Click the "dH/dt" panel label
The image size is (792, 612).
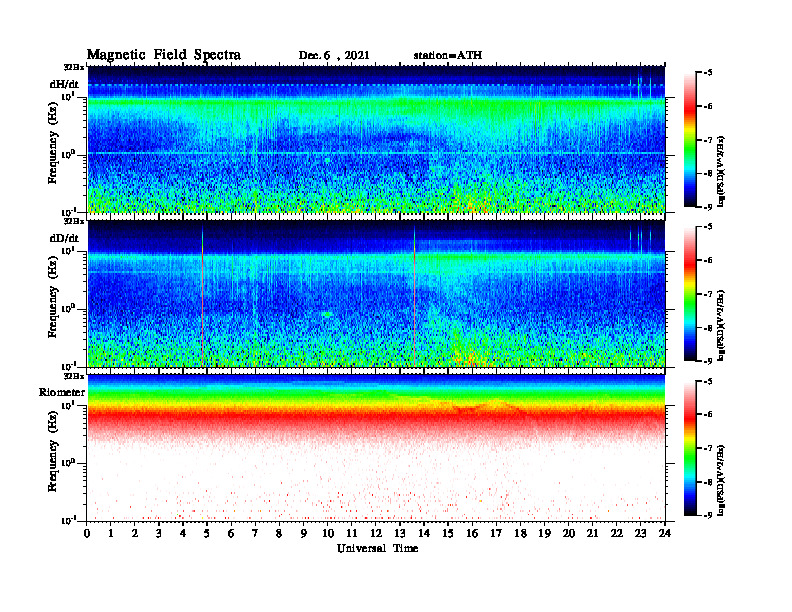click(64, 84)
